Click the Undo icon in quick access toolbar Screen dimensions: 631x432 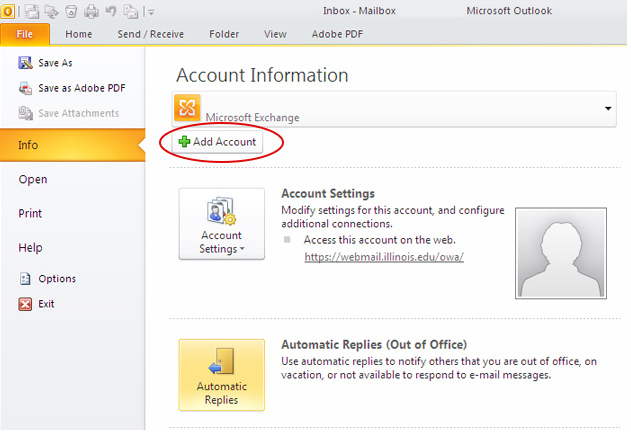point(111,11)
